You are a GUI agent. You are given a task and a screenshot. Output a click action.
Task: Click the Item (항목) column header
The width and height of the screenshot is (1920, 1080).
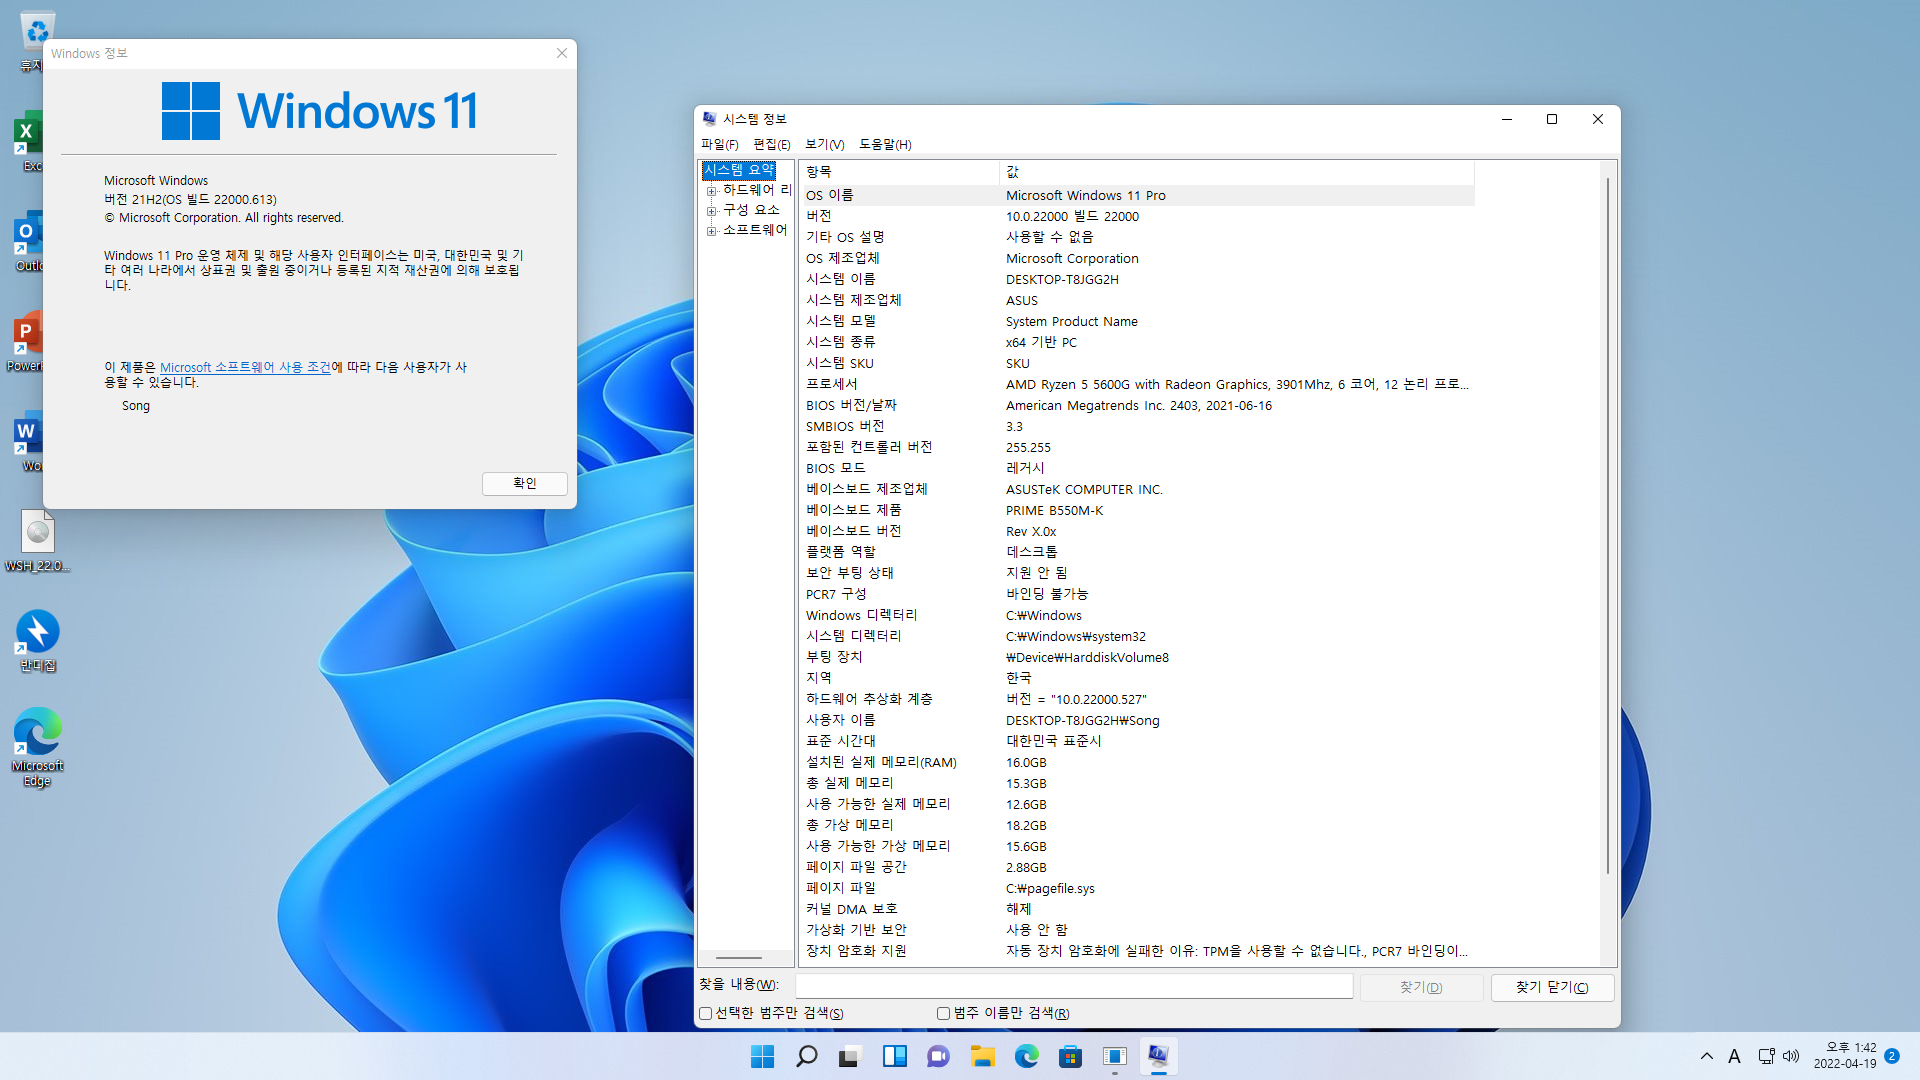(899, 172)
